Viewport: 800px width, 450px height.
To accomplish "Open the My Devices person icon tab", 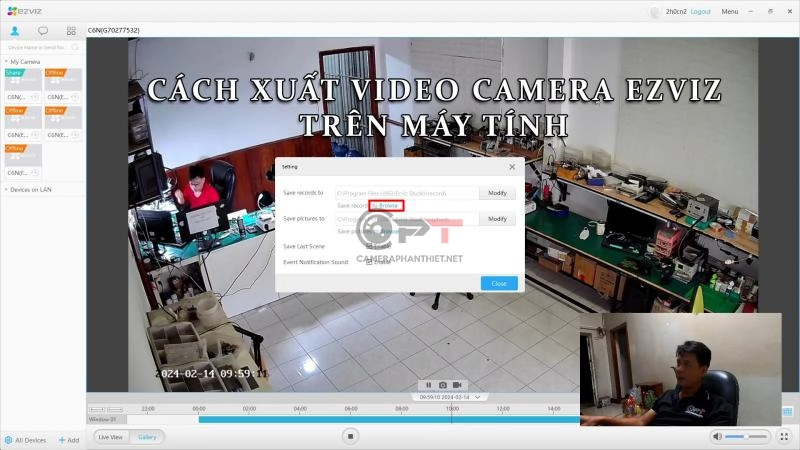I will pyautogui.click(x=15, y=31).
